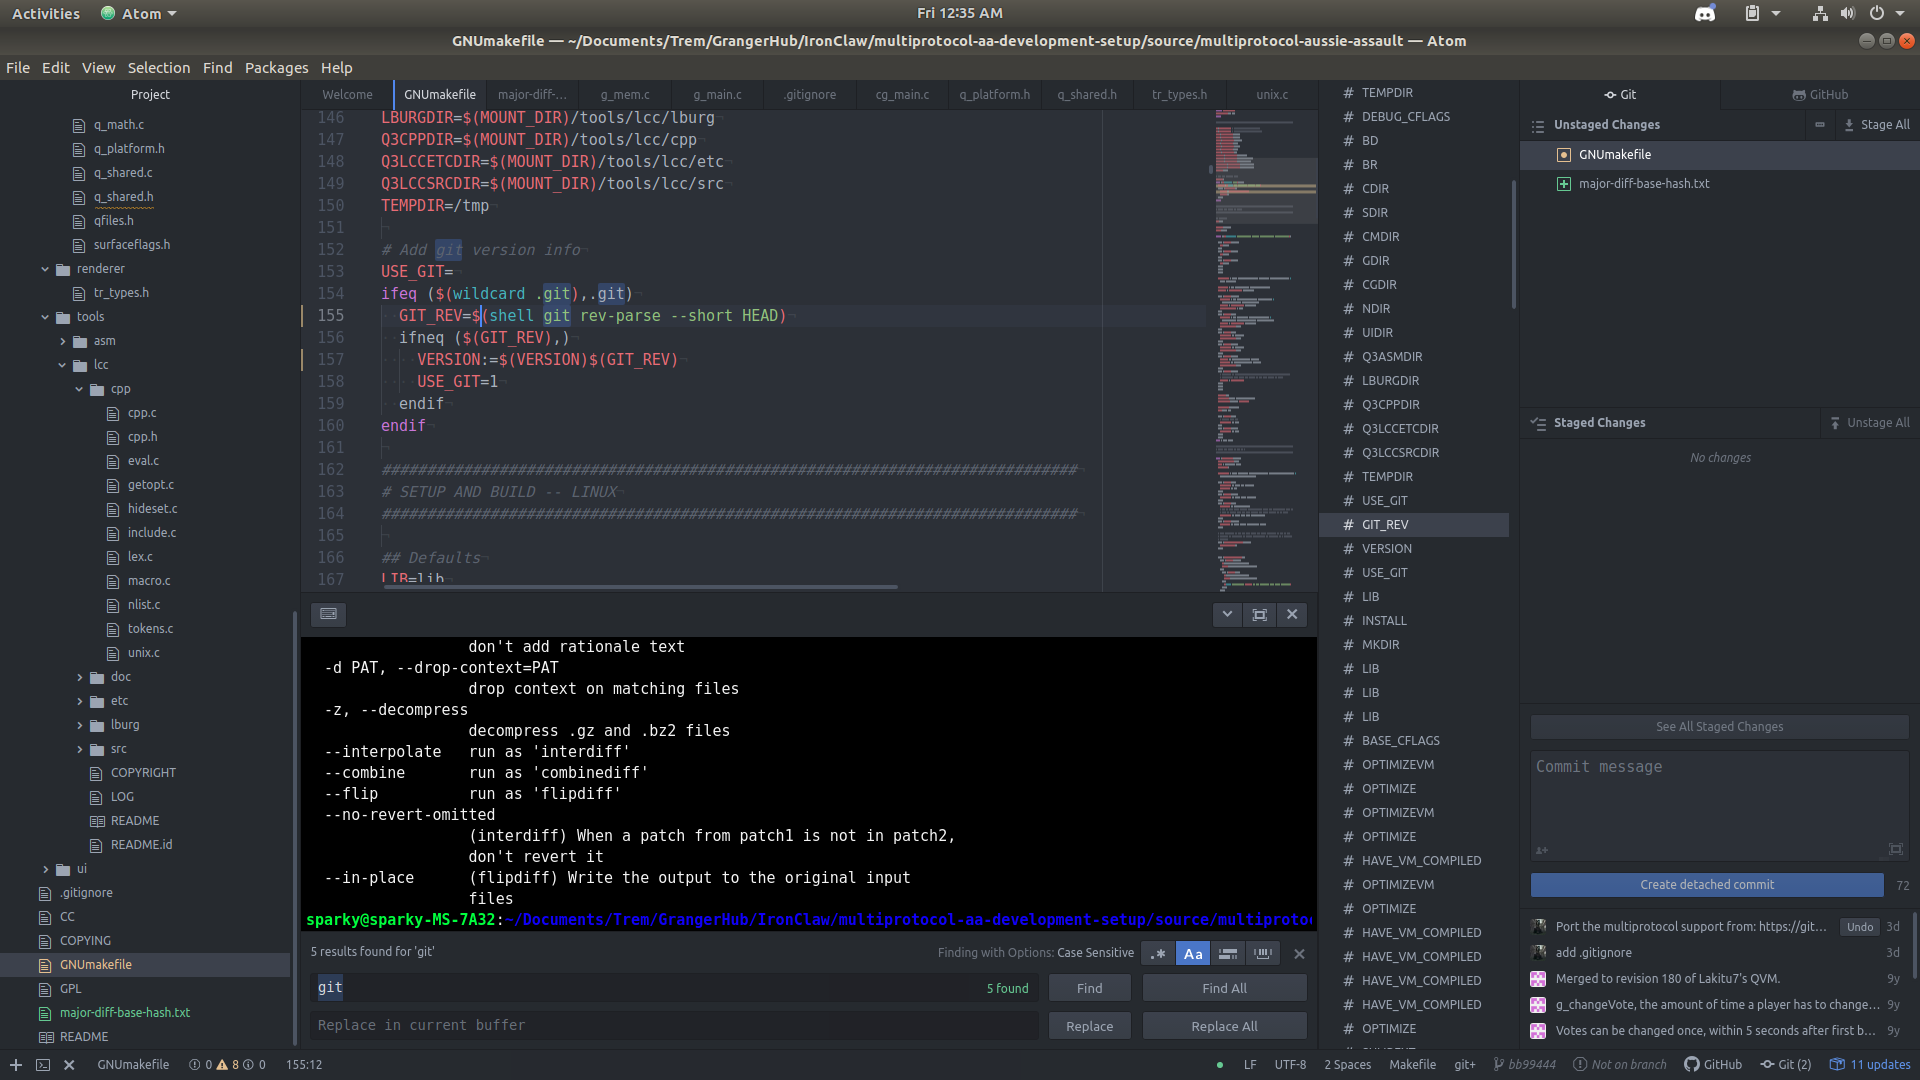Open GitHub status bar item
The image size is (1920, 1080).
click(1713, 1065)
